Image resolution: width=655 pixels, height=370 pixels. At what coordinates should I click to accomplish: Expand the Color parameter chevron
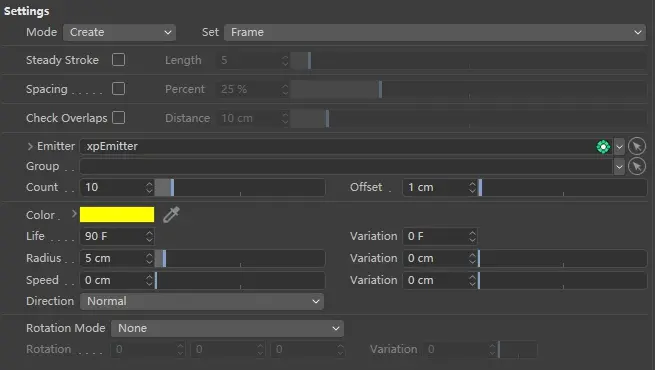tap(74, 214)
